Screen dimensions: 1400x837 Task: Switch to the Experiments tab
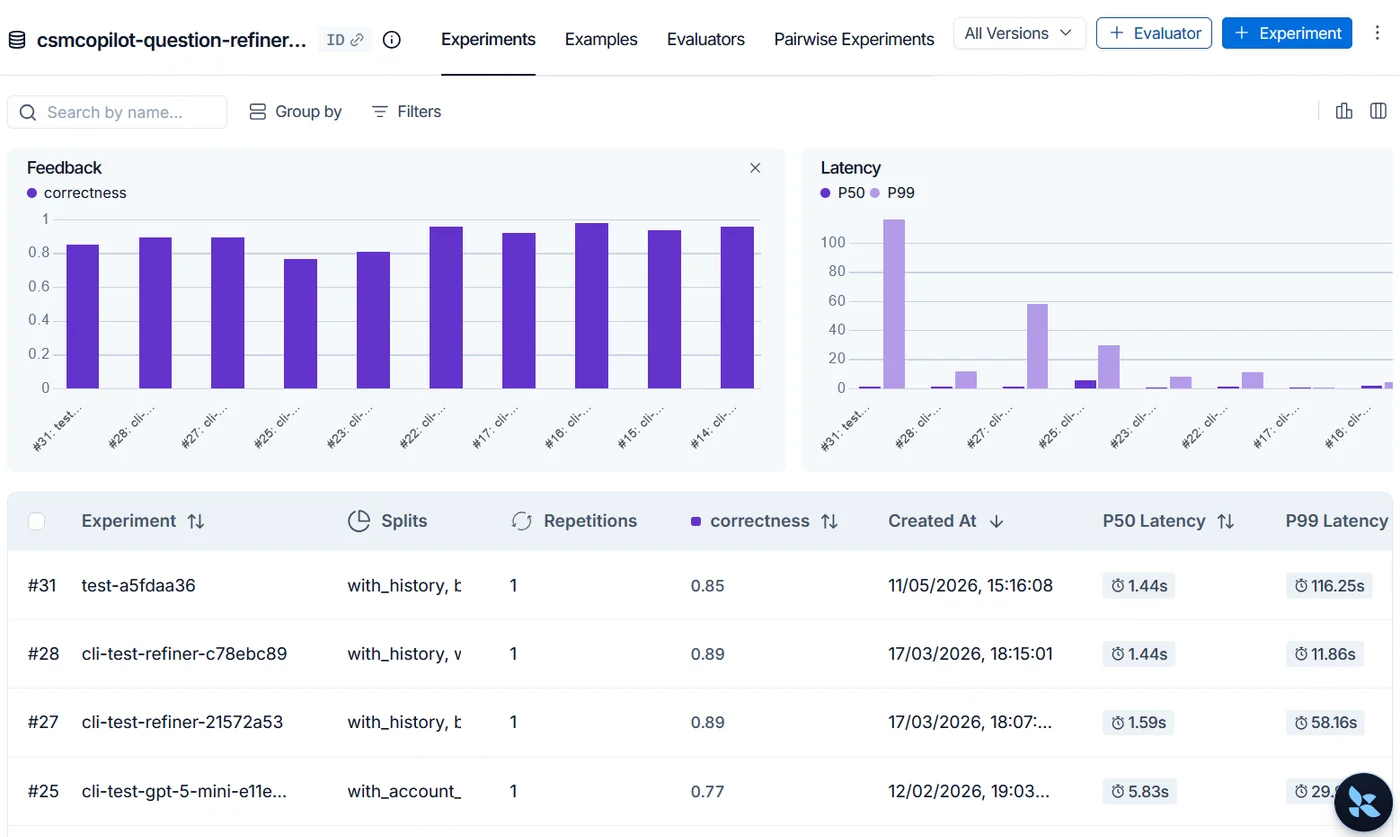[x=488, y=40]
